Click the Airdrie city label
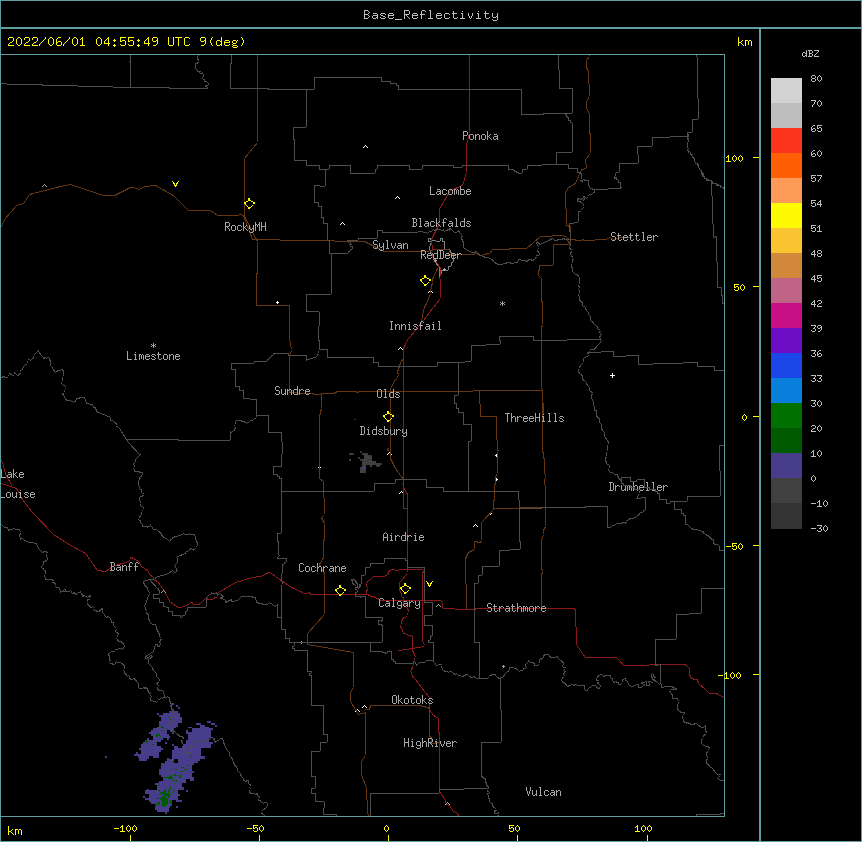The height and width of the screenshot is (842, 862). (403, 537)
